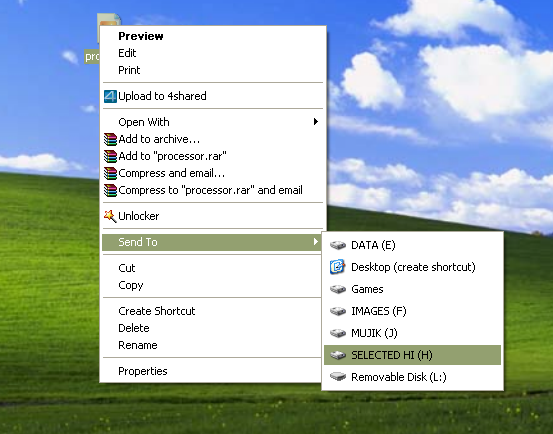Screen dimensions: 553x434
Task: Click the drive icon for MUJIK (J)
Action: pyautogui.click(x=338, y=333)
